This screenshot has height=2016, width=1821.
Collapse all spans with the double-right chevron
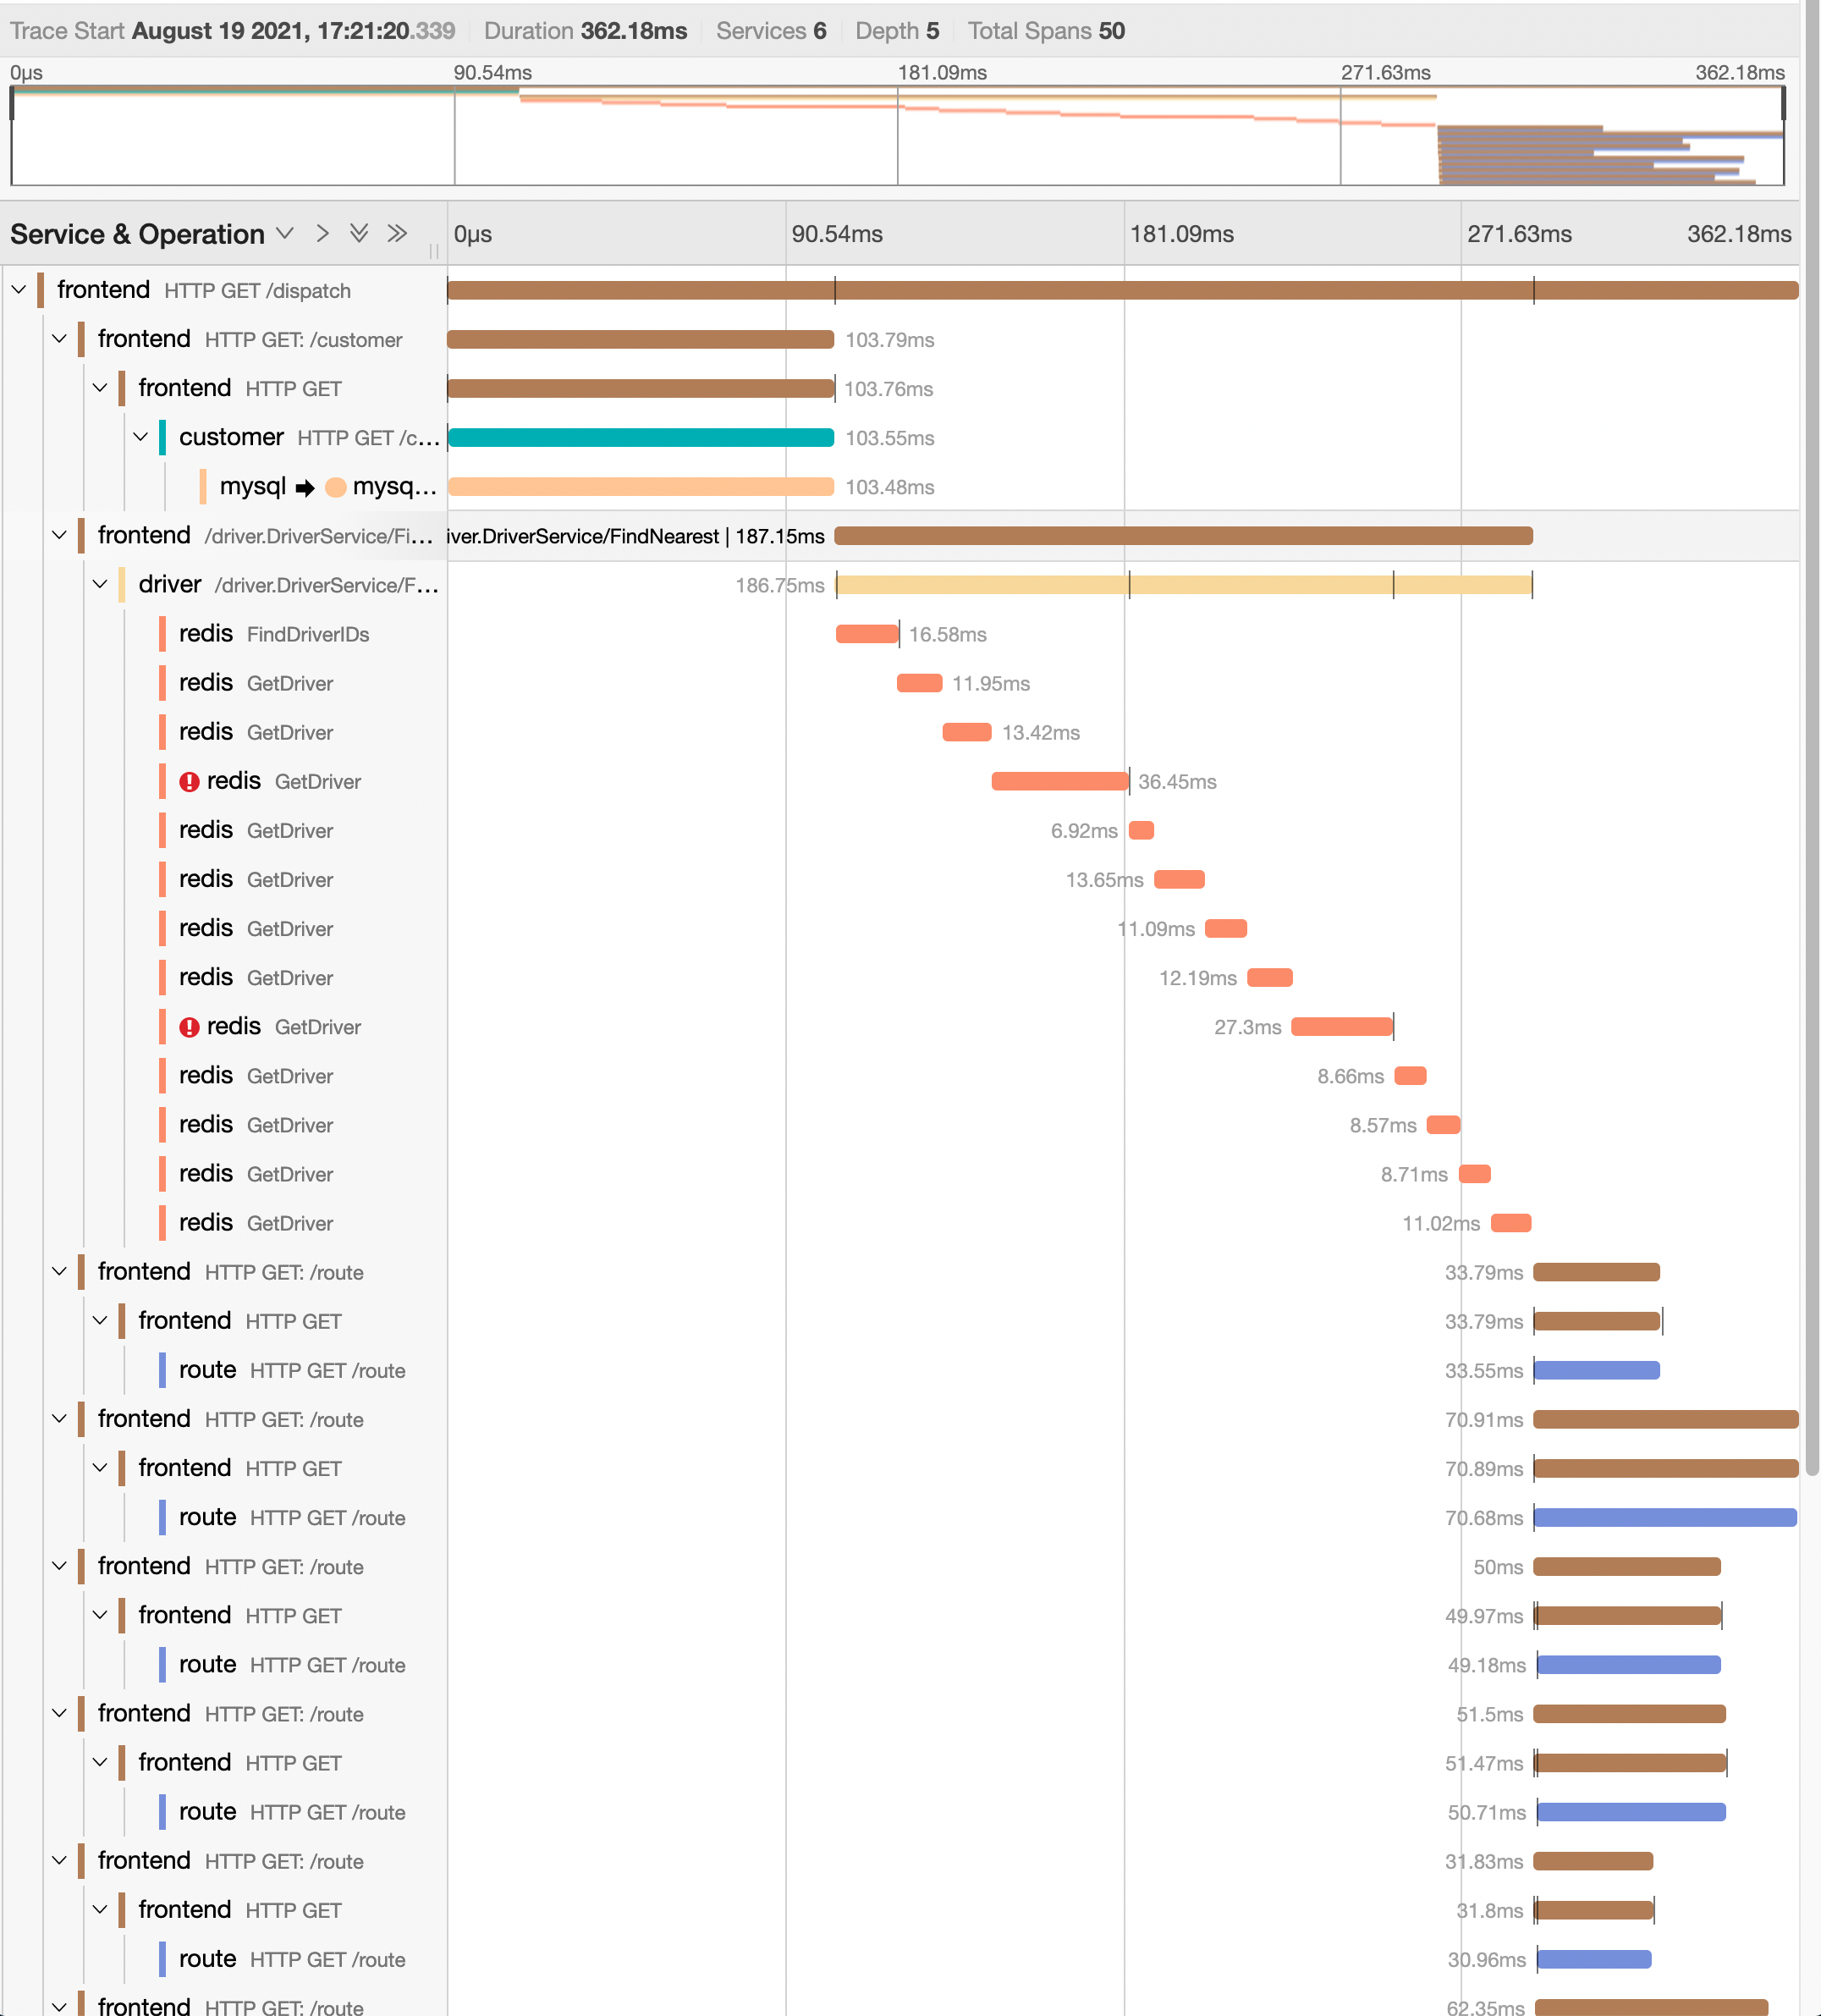[x=397, y=234]
